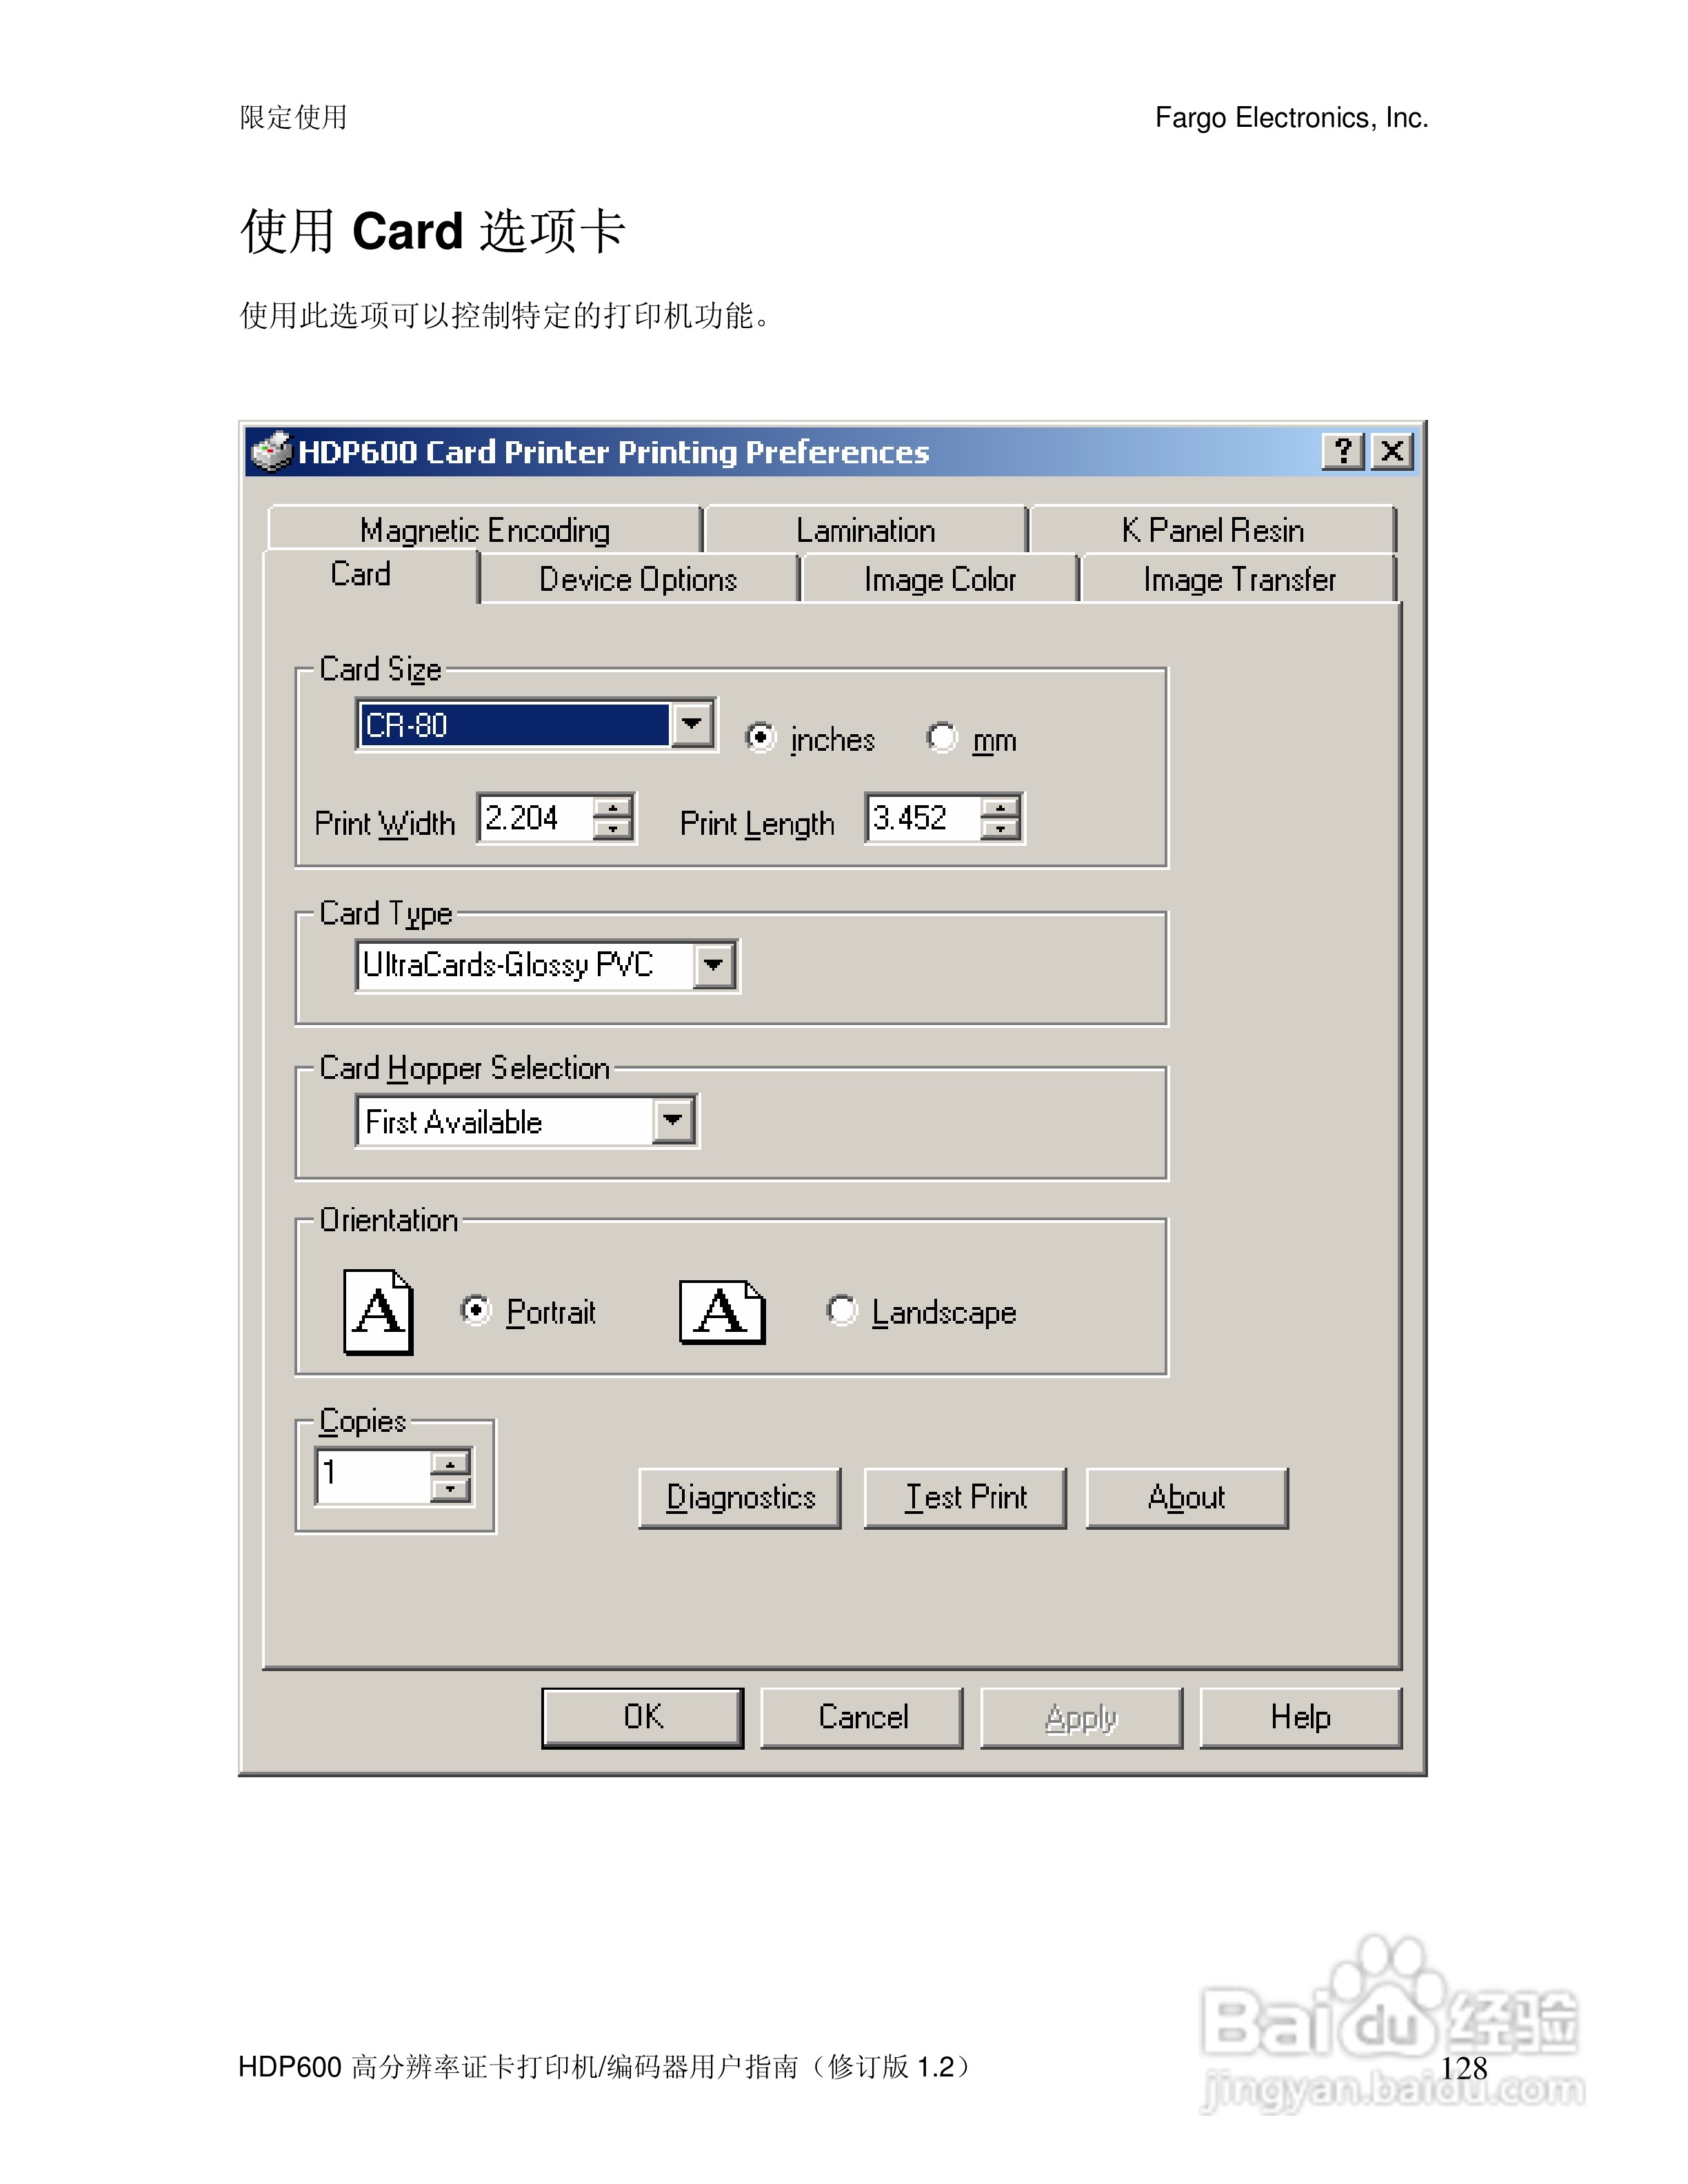The width and height of the screenshot is (1688, 2184).
Task: Decrease Print Length with down arrow
Action: pos(999,829)
